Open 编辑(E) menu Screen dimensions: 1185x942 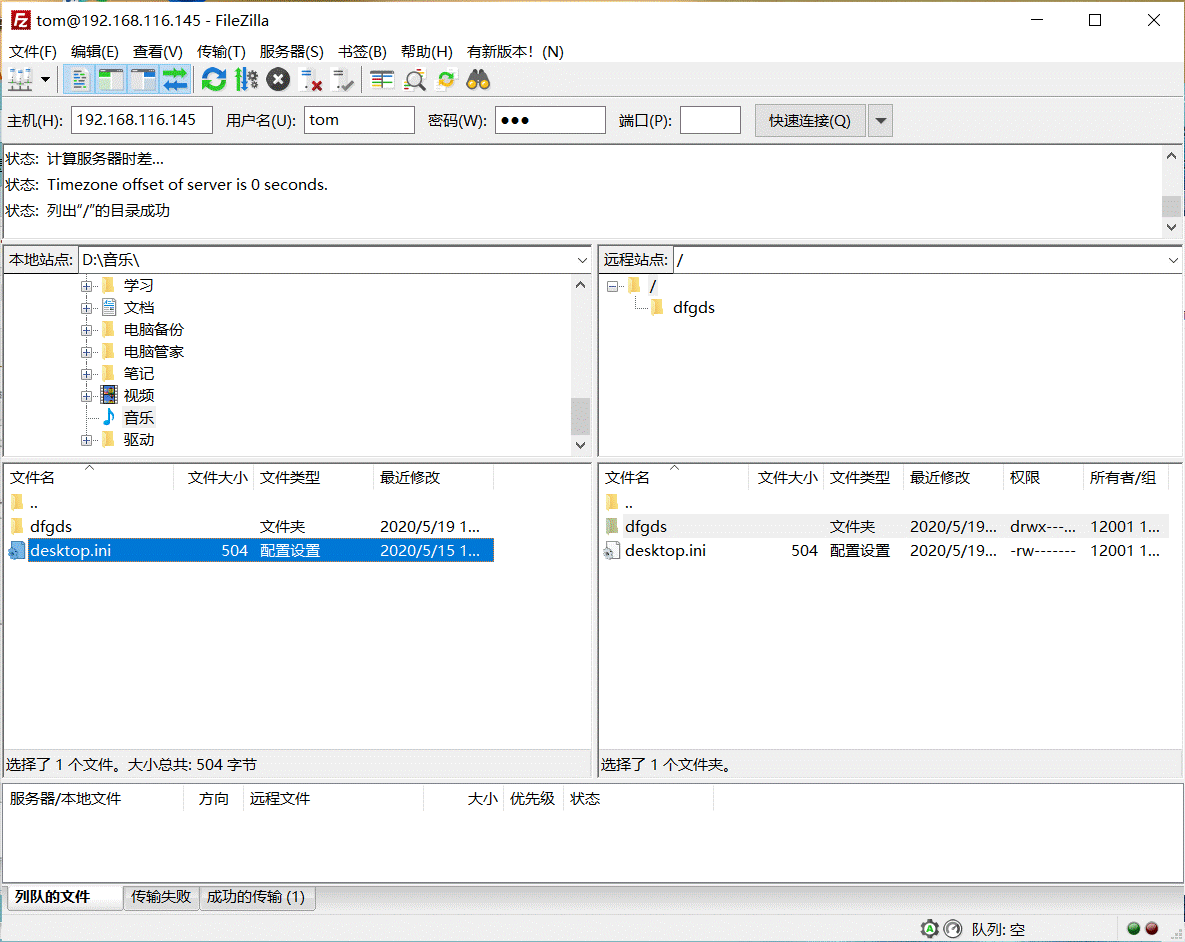[x=94, y=51]
